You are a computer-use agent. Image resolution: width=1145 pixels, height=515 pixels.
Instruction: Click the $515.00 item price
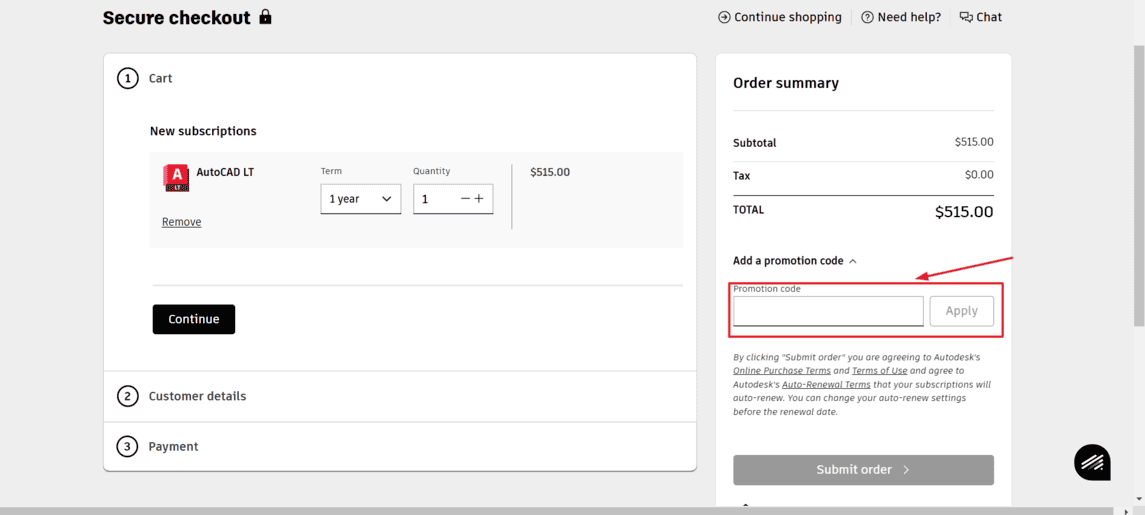[550, 172]
